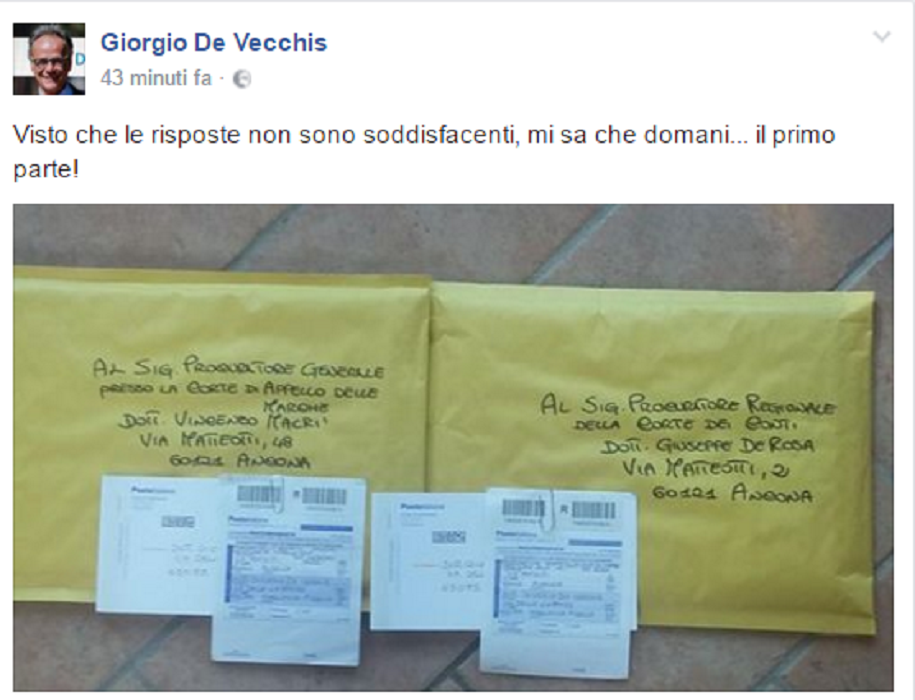Click the word 'parte!' in post text
Image resolution: width=915 pixels, height=700 pixels.
[46, 170]
